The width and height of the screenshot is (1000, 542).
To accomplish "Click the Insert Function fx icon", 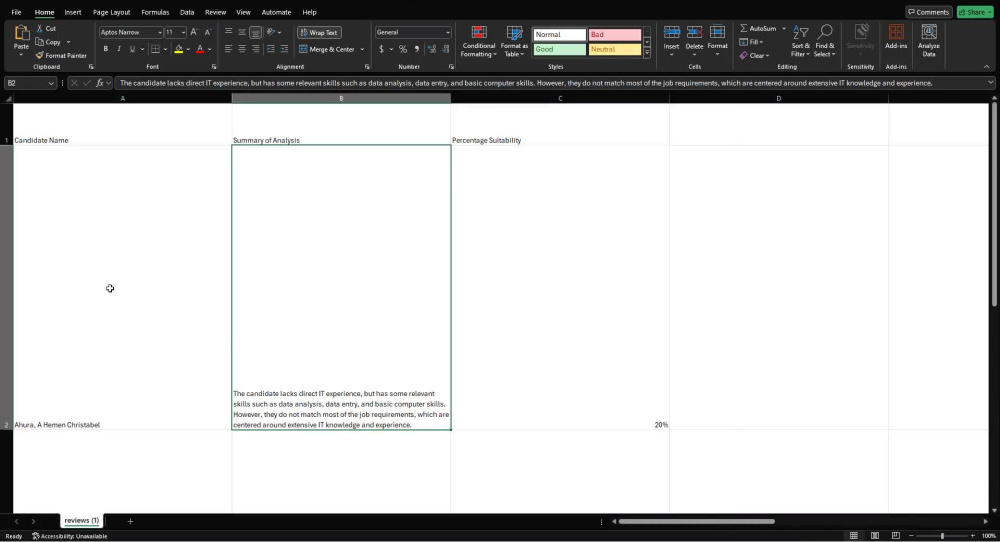I will (100, 83).
